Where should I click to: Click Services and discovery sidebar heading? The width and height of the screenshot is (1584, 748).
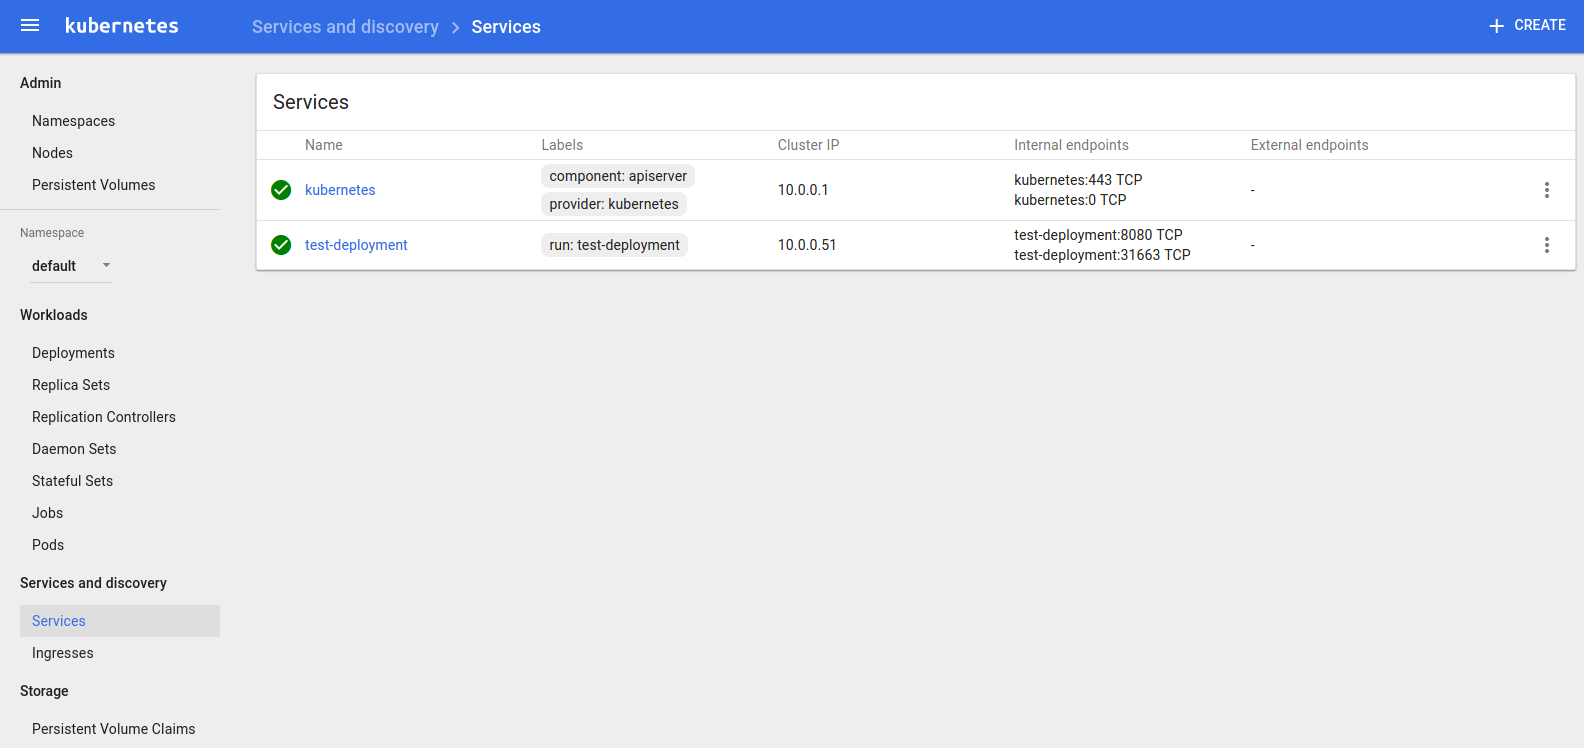[93, 583]
